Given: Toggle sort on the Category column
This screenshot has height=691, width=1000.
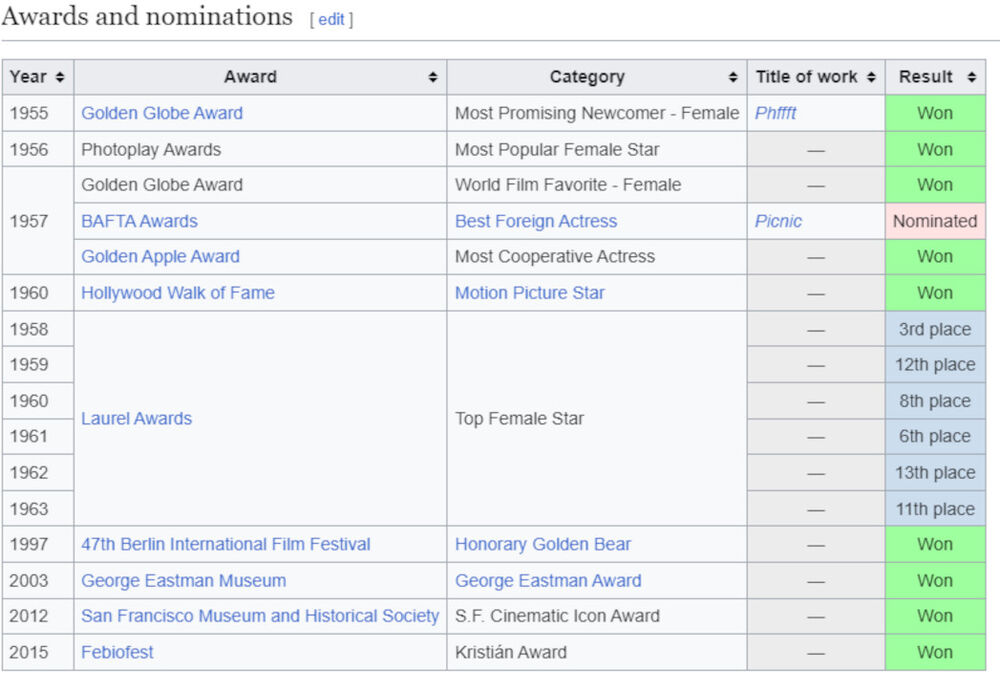Looking at the screenshot, I should (733, 77).
